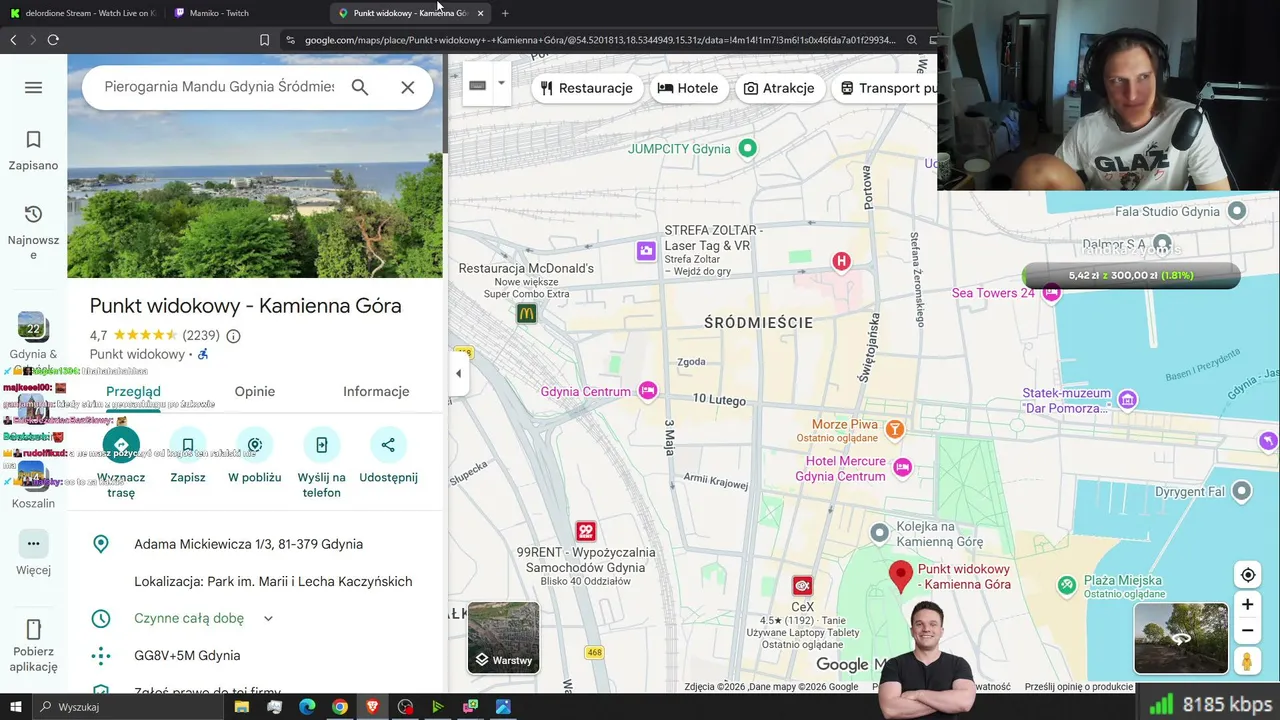Click the Pierogarnia Mandu search field
The height and width of the screenshot is (720, 1280).
[x=220, y=87]
